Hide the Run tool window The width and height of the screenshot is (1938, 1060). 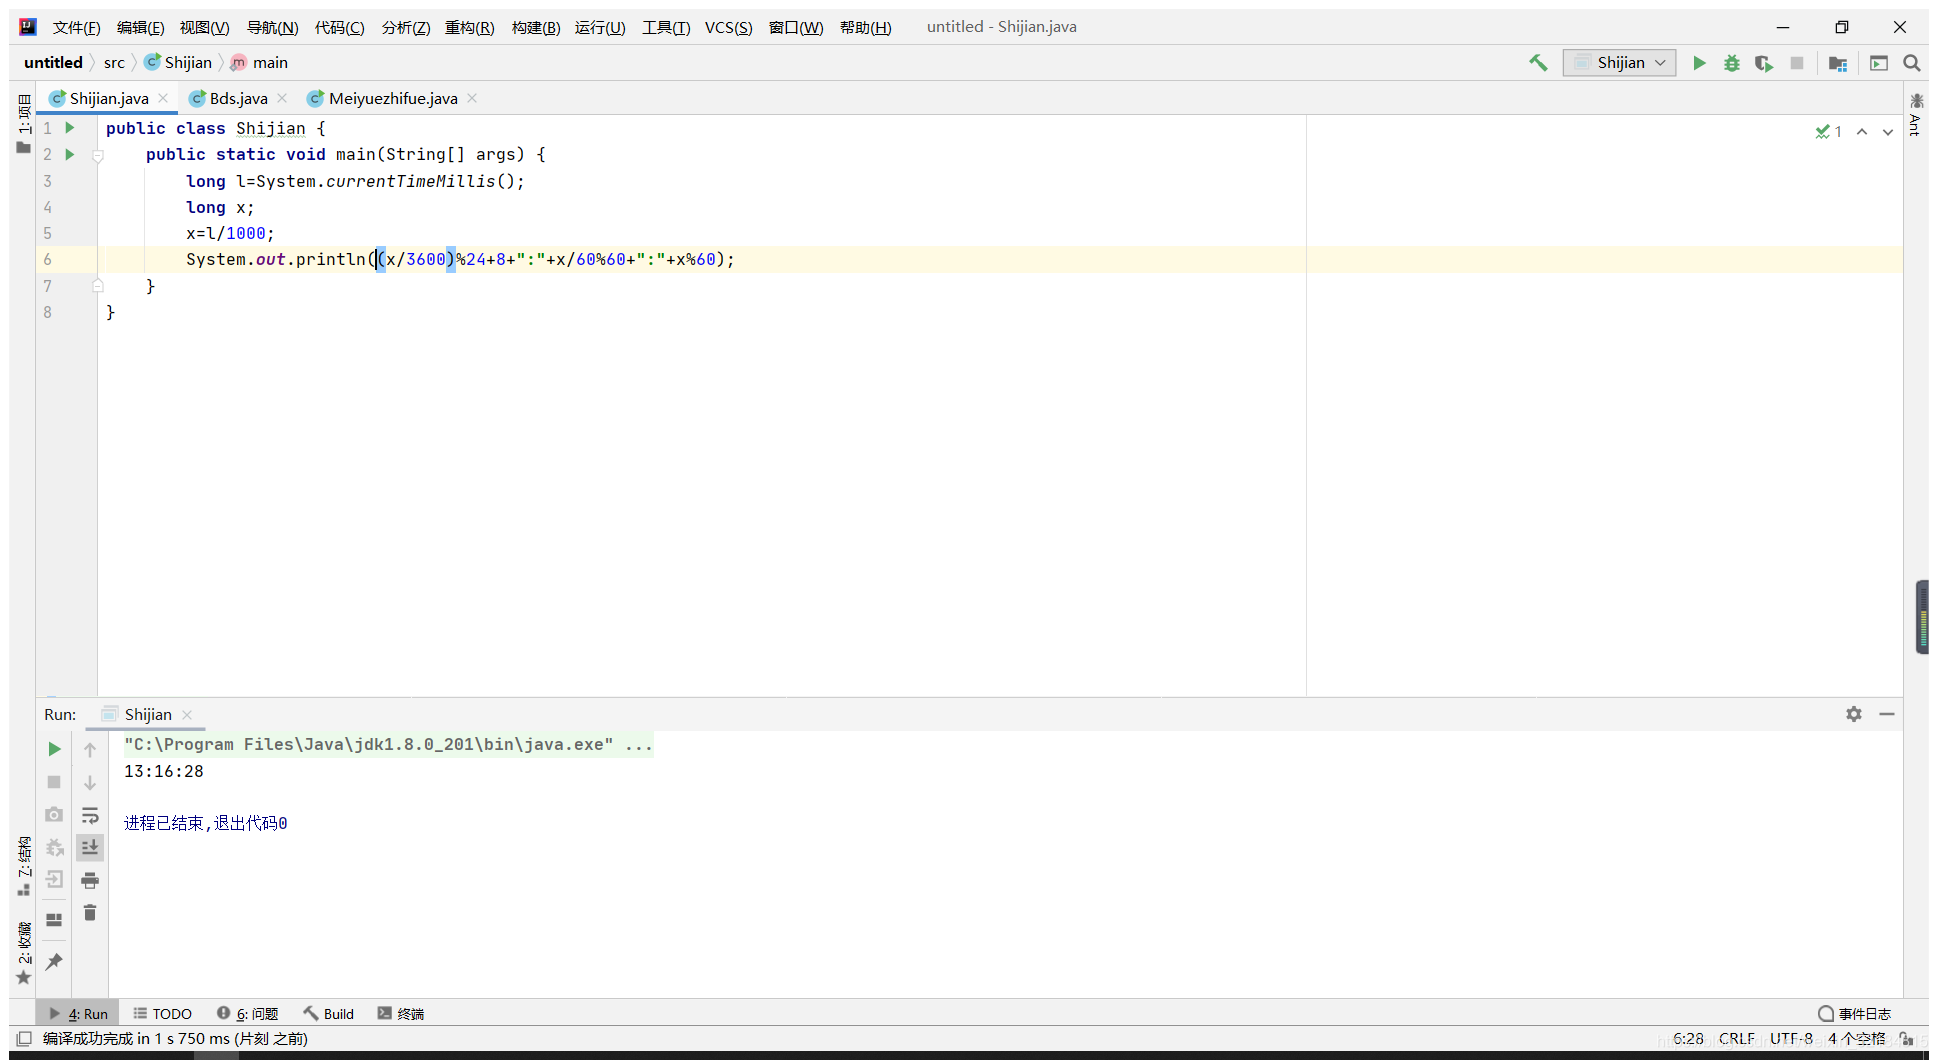click(1887, 714)
